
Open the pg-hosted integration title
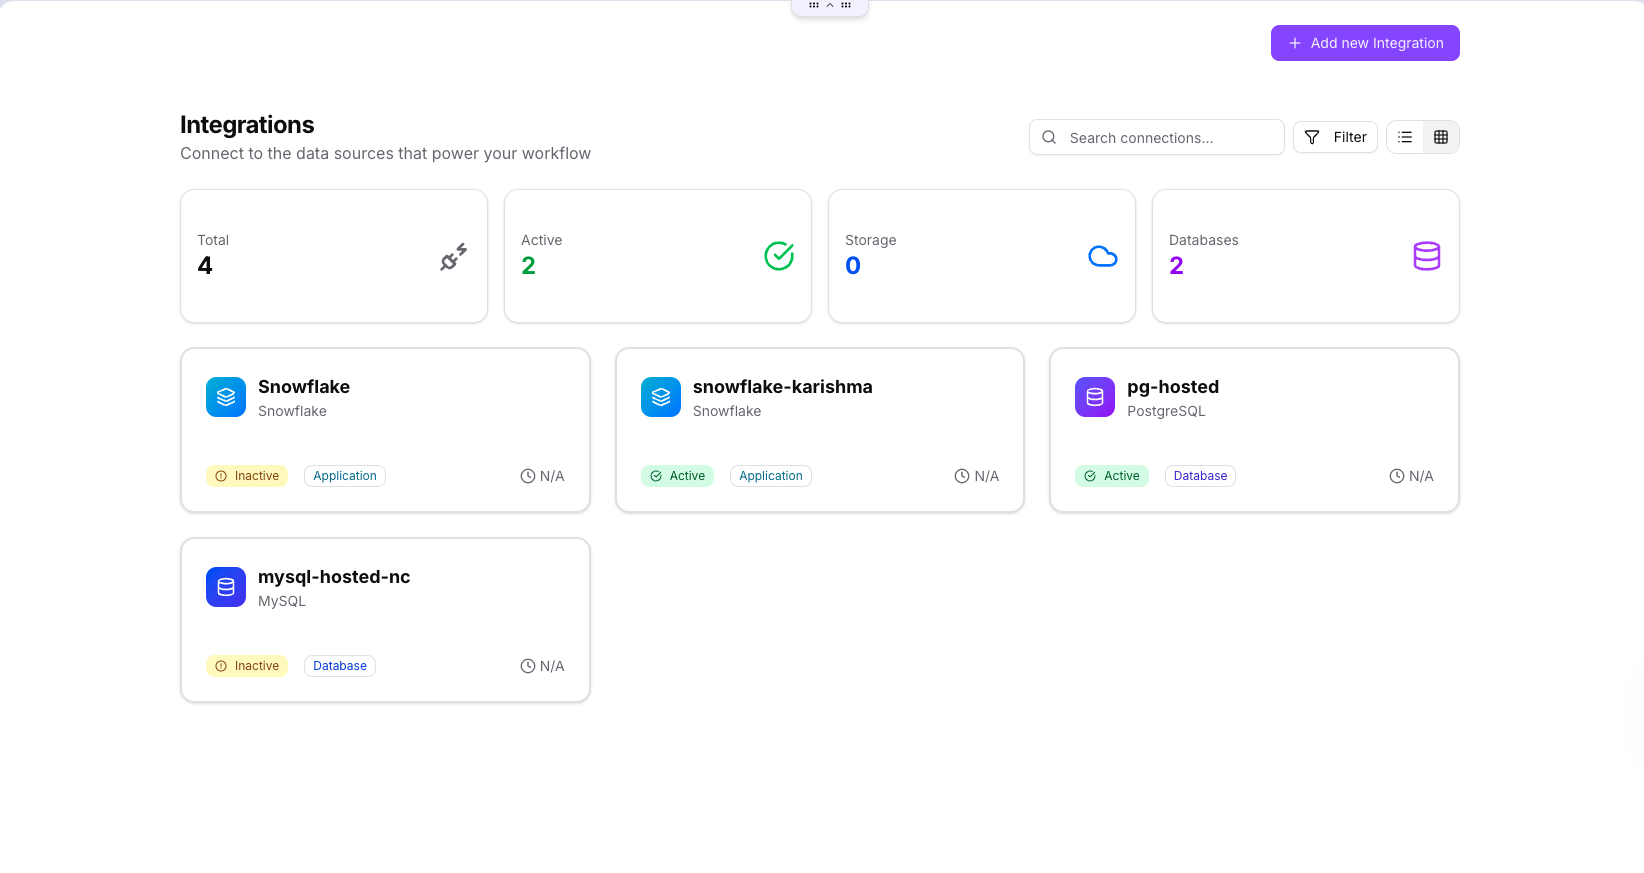[1172, 387]
